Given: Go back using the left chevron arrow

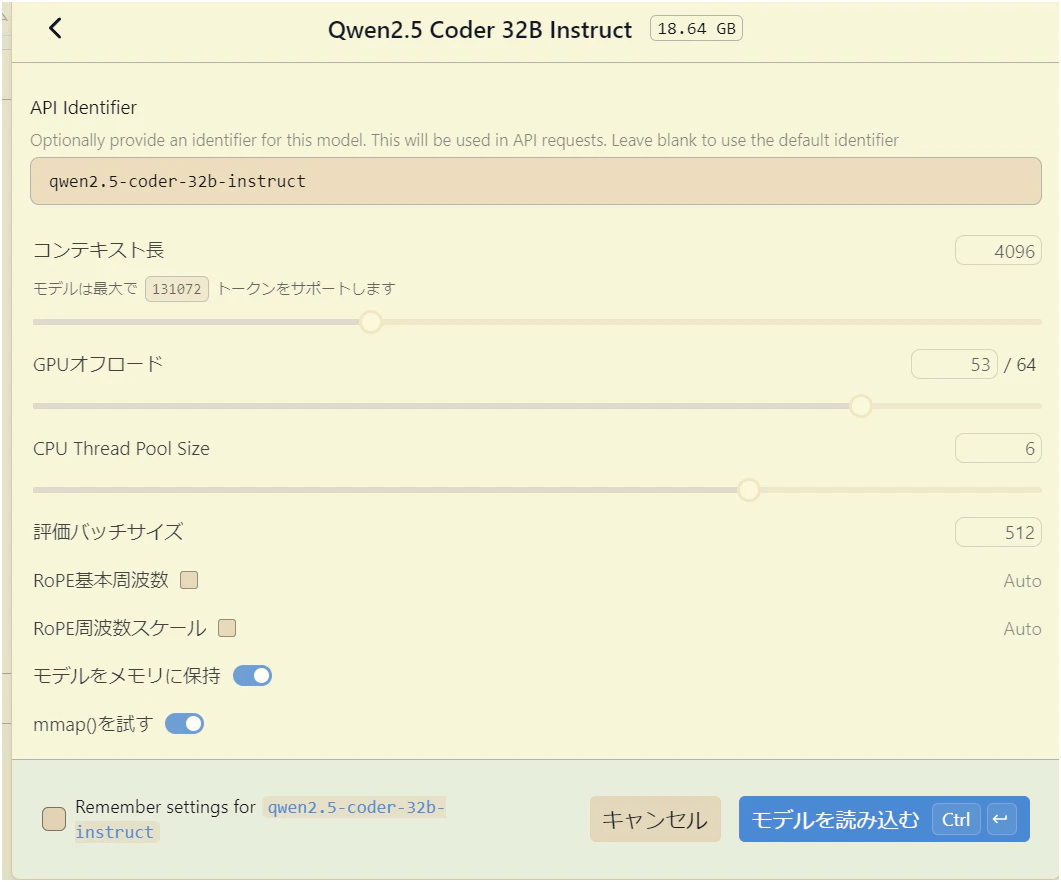Looking at the screenshot, I should pyautogui.click(x=55, y=28).
